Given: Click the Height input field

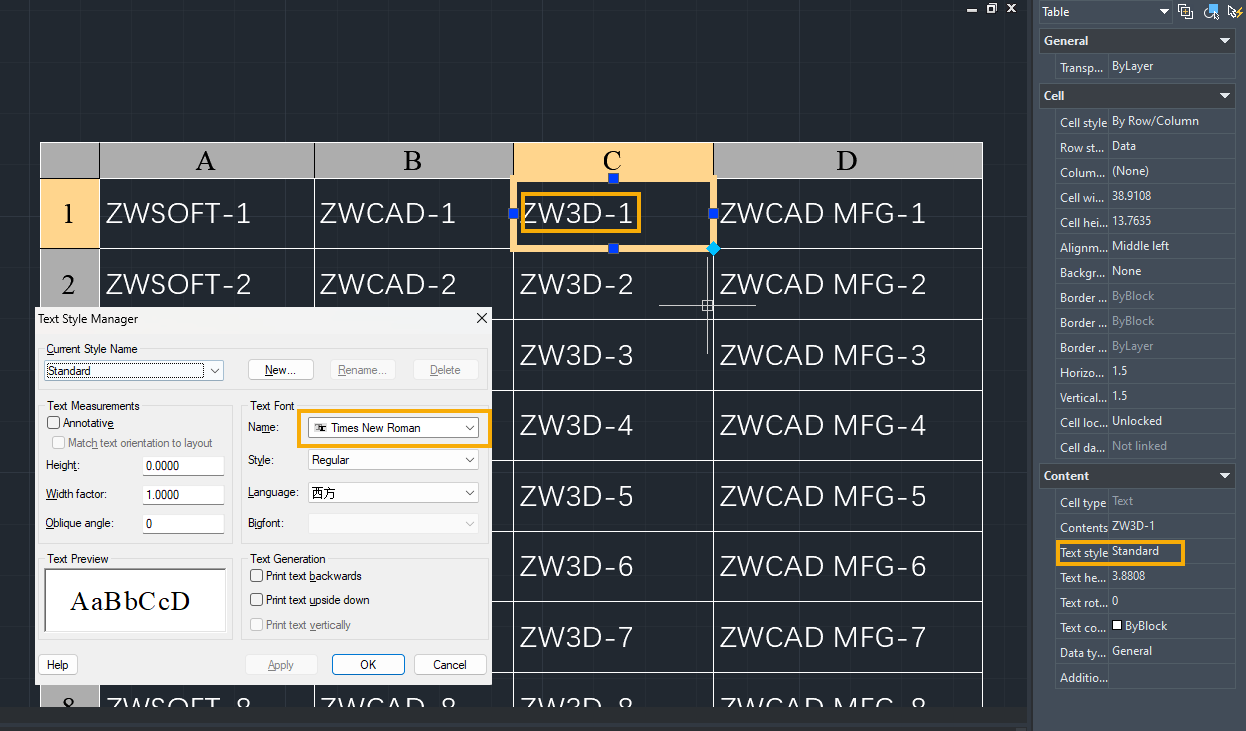Looking at the screenshot, I should (184, 466).
